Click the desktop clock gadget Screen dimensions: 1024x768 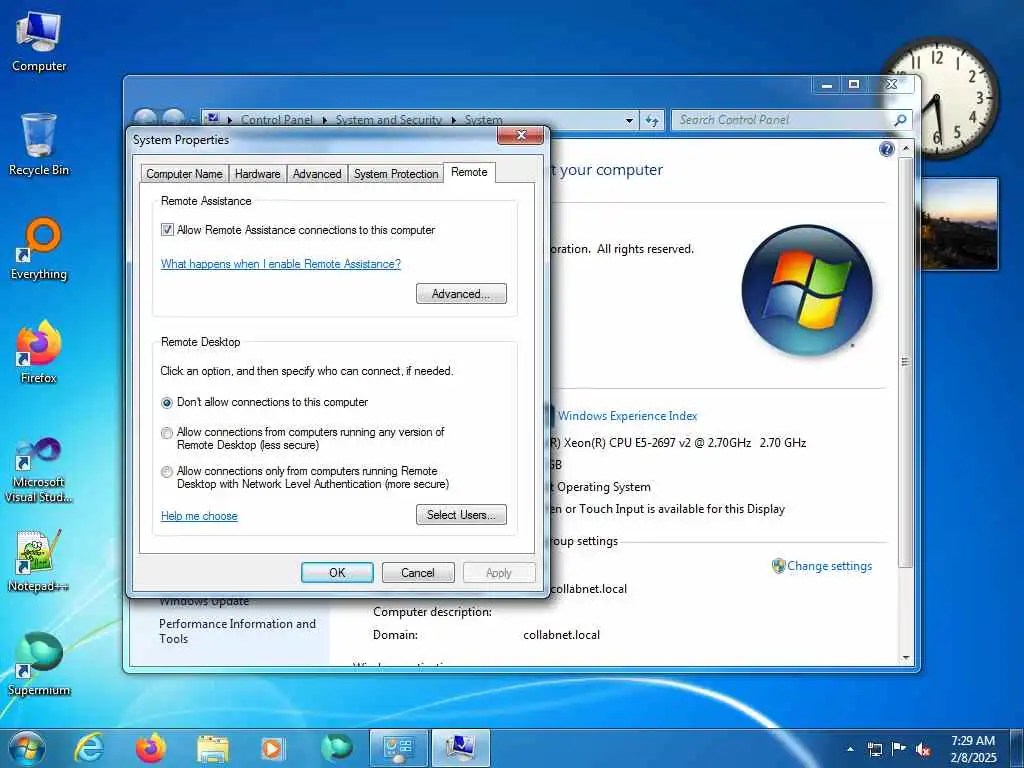940,98
